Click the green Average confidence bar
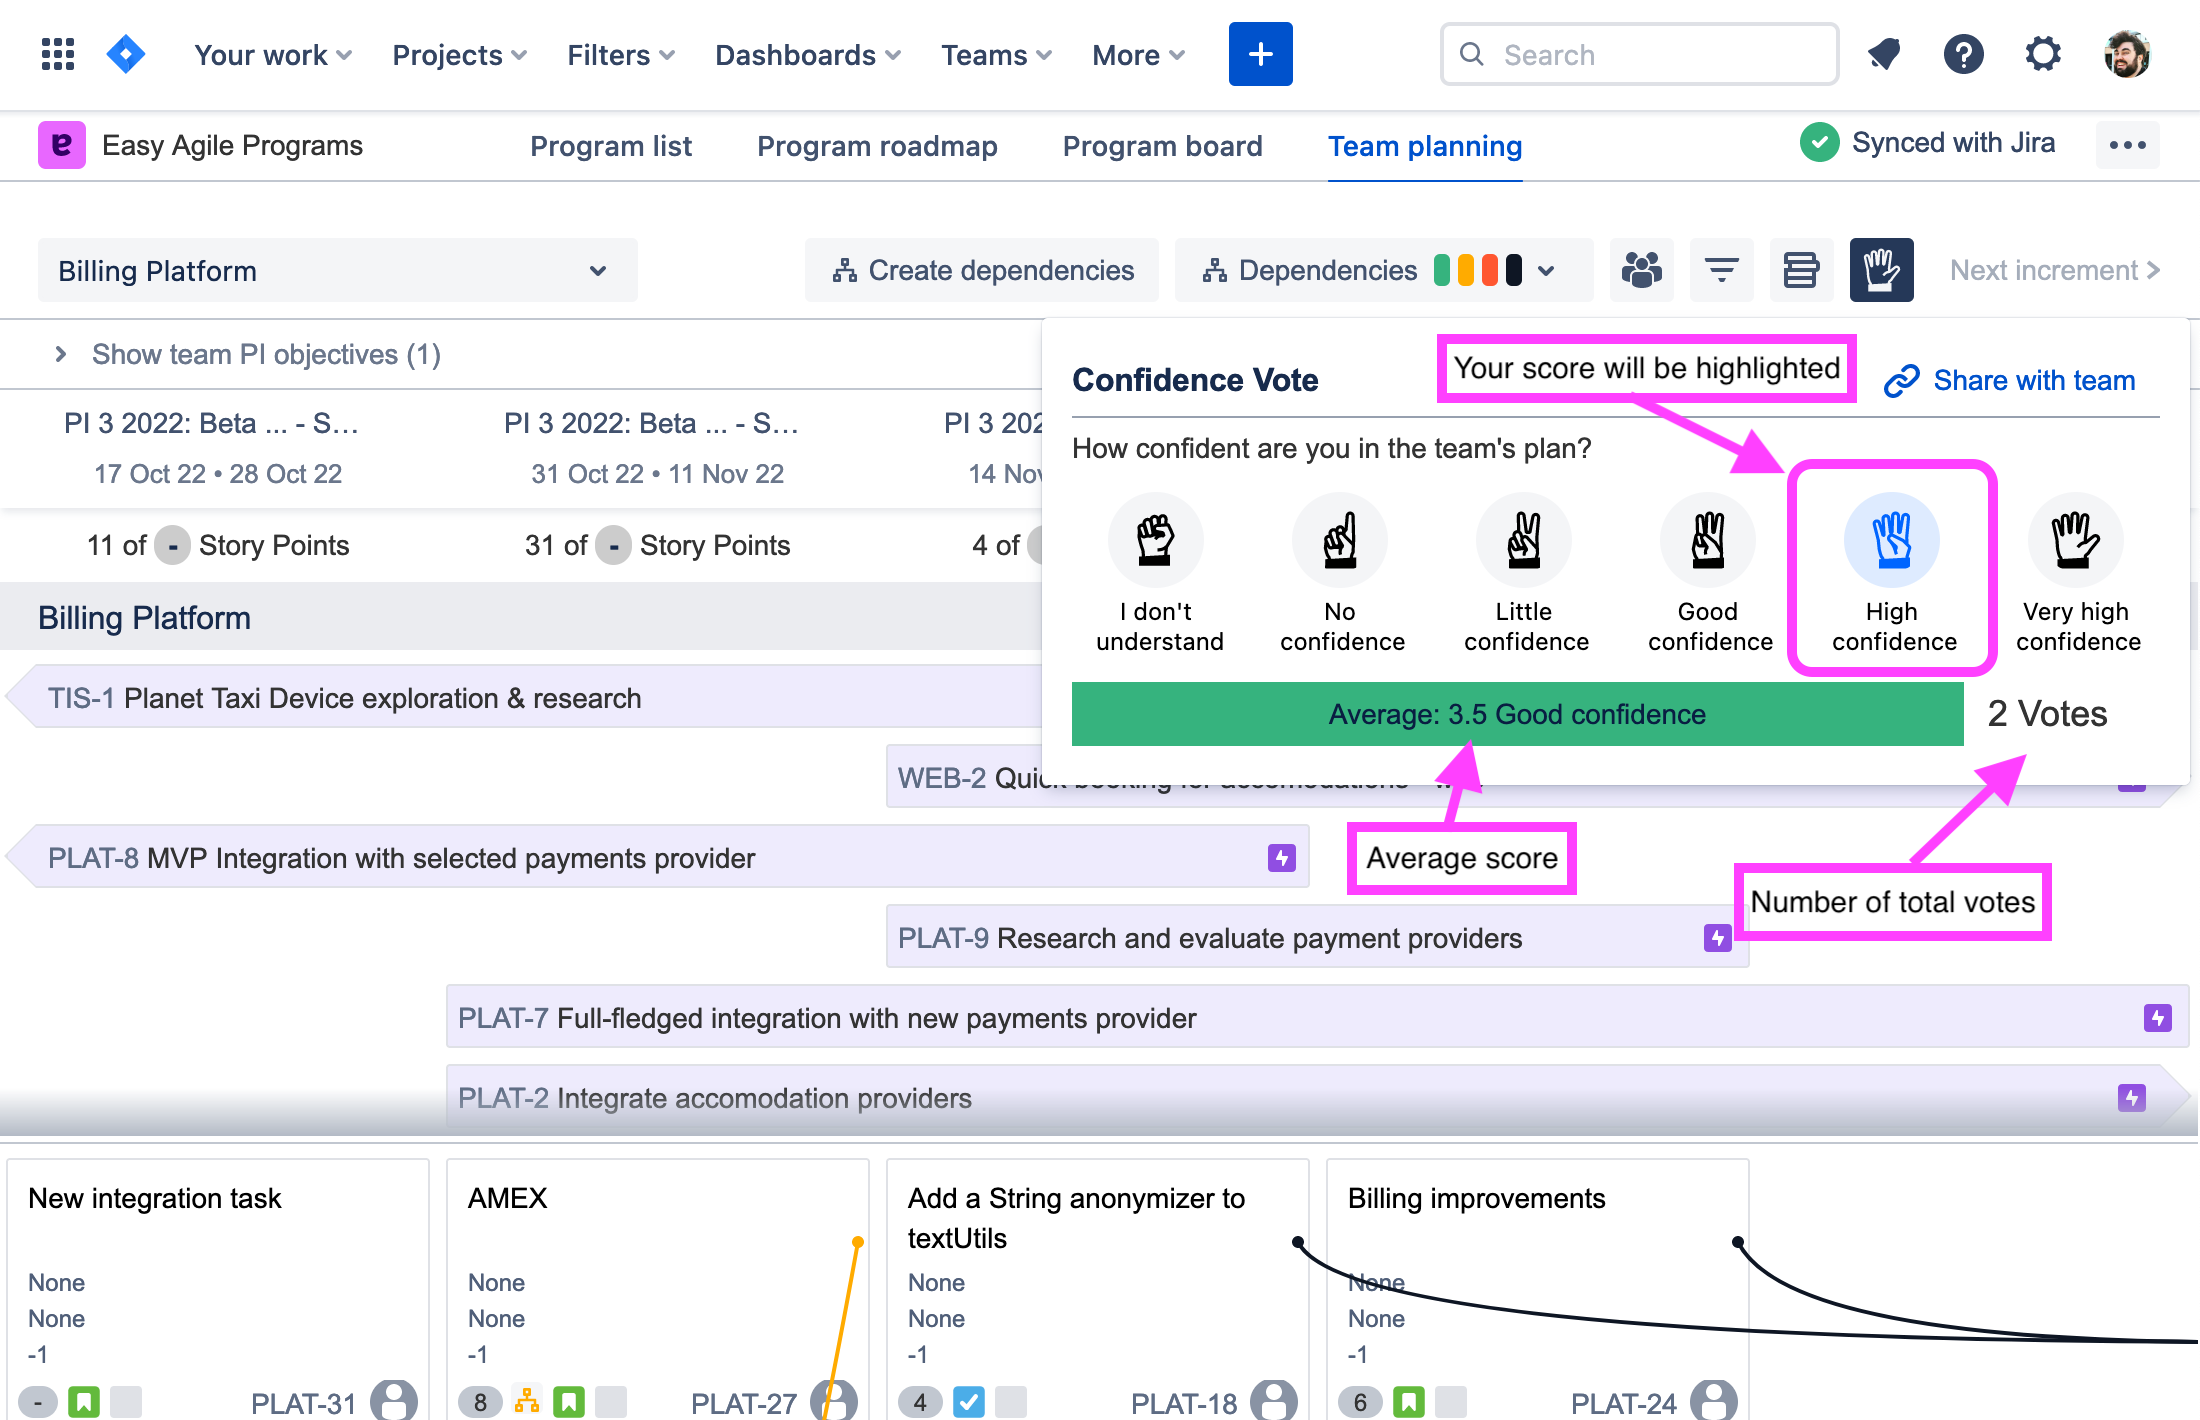The image size is (2200, 1420). coord(1517,714)
